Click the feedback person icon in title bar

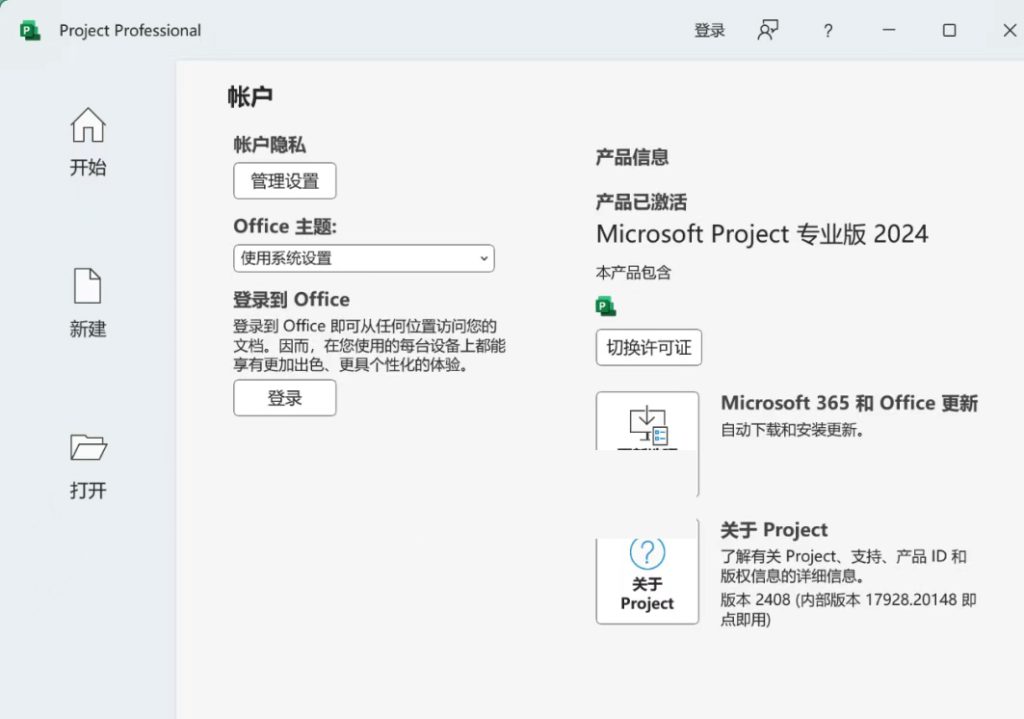pyautogui.click(x=767, y=30)
